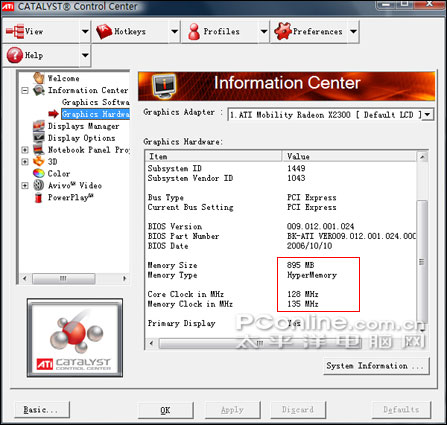The height and width of the screenshot is (425, 447).
Task: Click the tree panel scroll-right arrow
Action: pos(124,278)
